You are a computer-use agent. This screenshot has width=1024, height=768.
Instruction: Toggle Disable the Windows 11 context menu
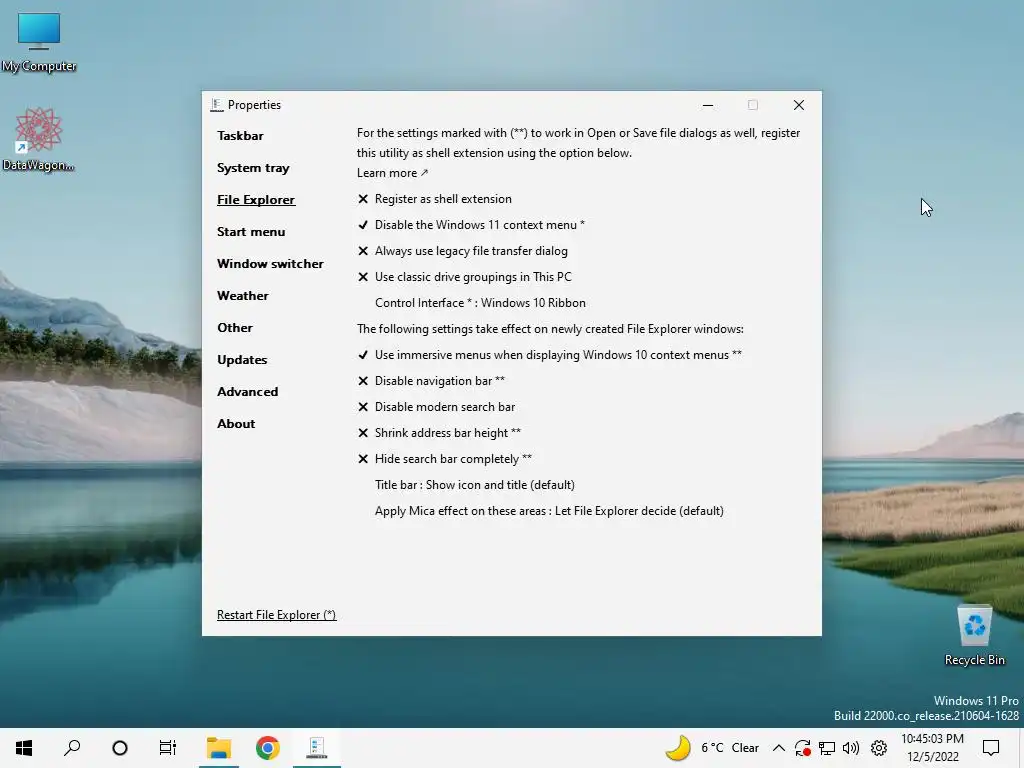[x=471, y=225]
